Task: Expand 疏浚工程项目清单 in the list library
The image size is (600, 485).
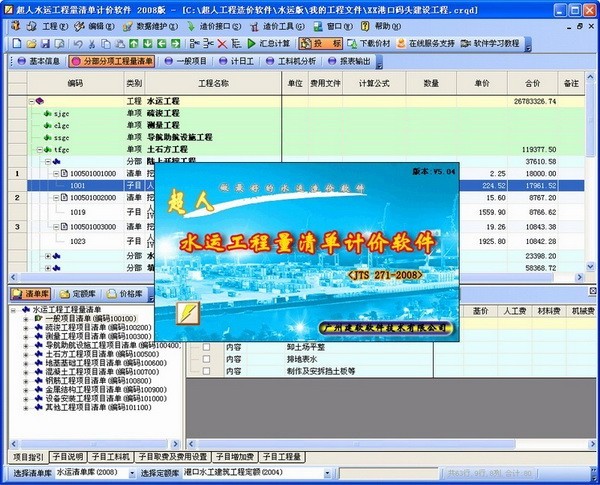Action: coord(26,328)
